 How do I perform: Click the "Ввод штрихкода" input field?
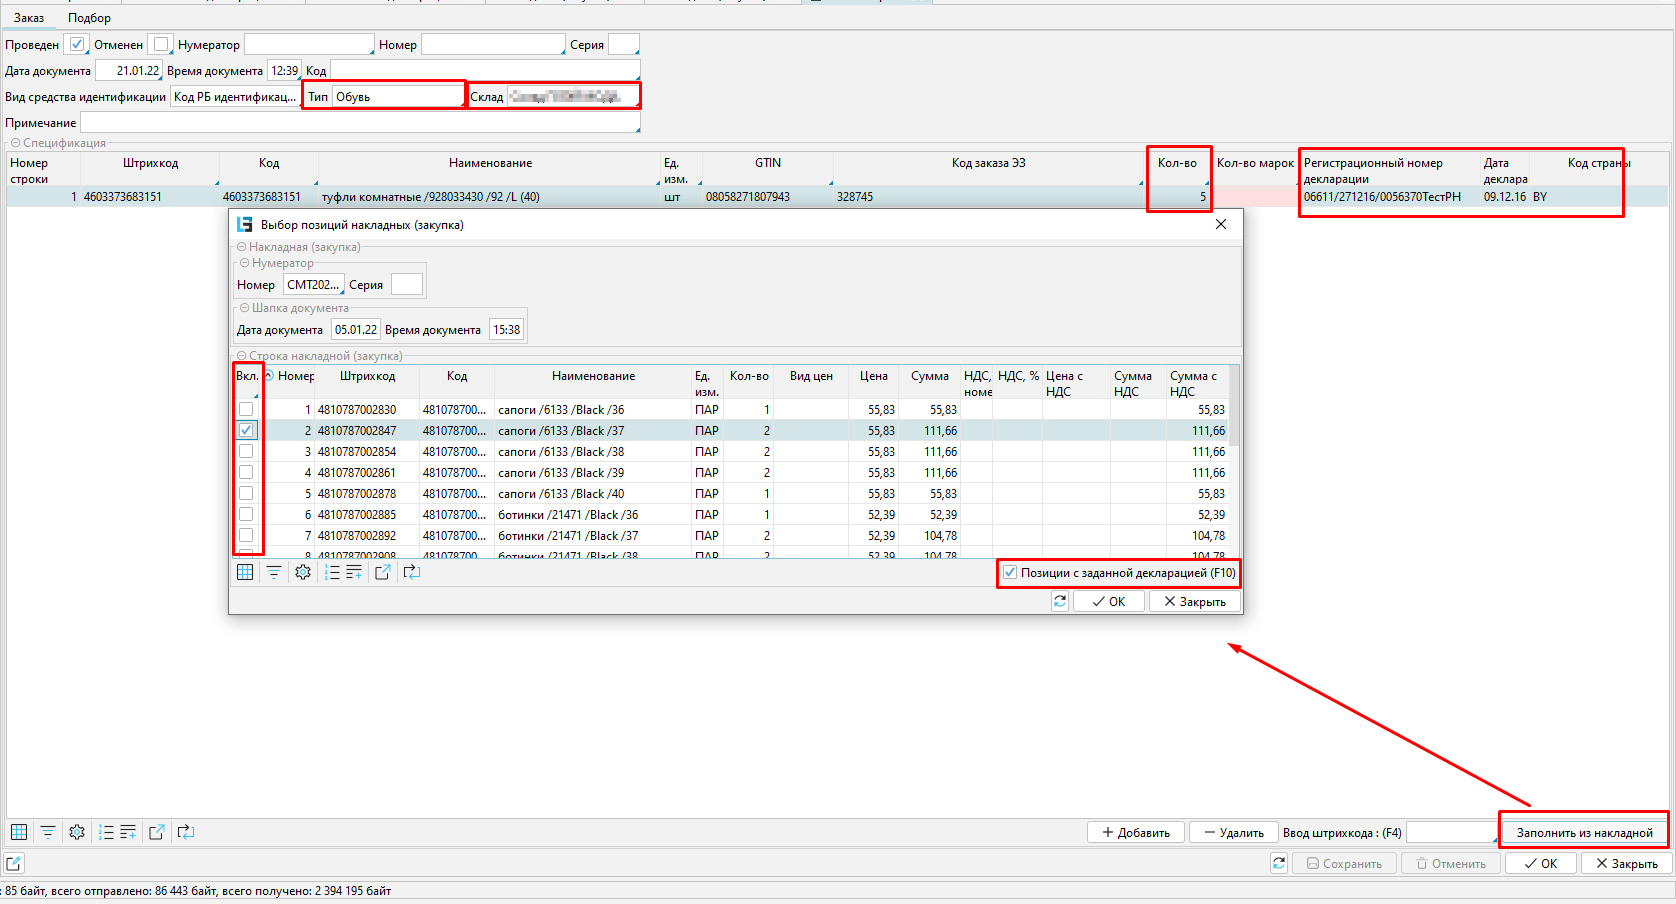point(1450,832)
